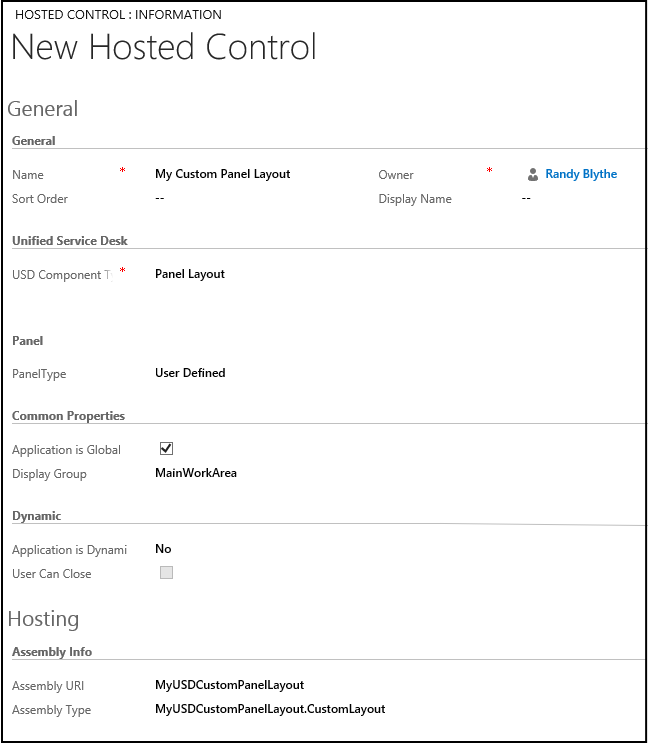Click the Common Properties section header
Screen dimensions: 648x744
pyautogui.click(x=68, y=416)
